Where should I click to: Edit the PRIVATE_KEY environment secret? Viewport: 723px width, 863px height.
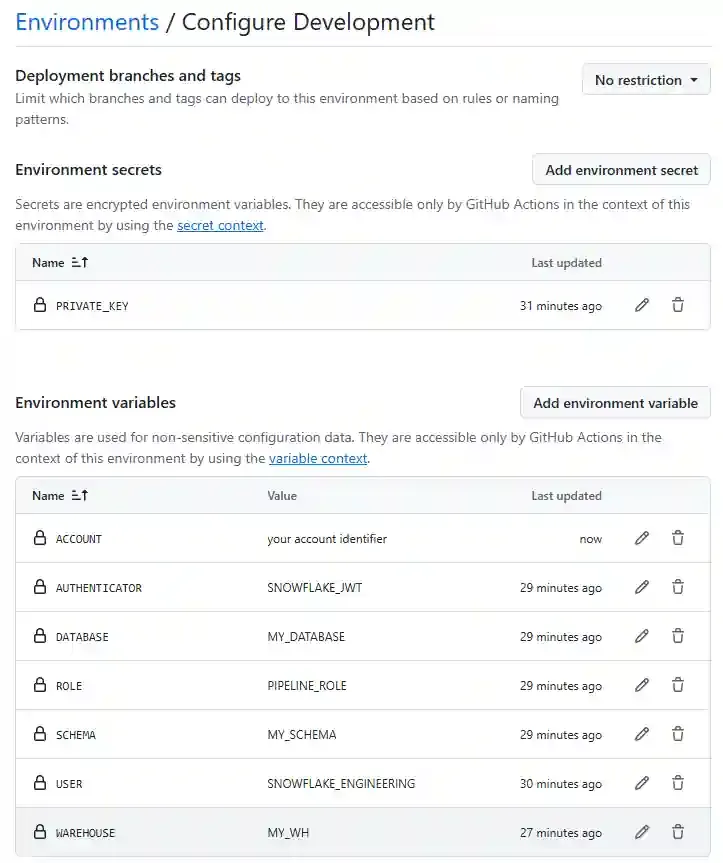coord(641,305)
